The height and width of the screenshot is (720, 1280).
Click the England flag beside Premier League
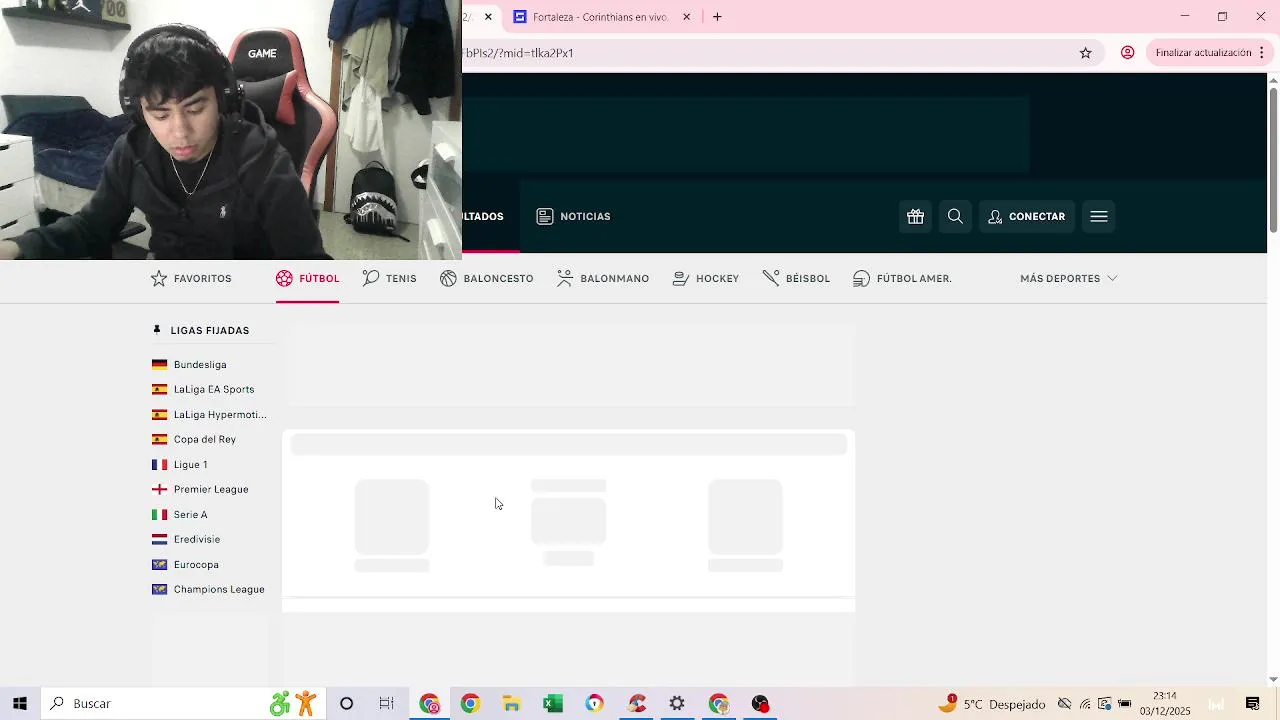[159, 489]
